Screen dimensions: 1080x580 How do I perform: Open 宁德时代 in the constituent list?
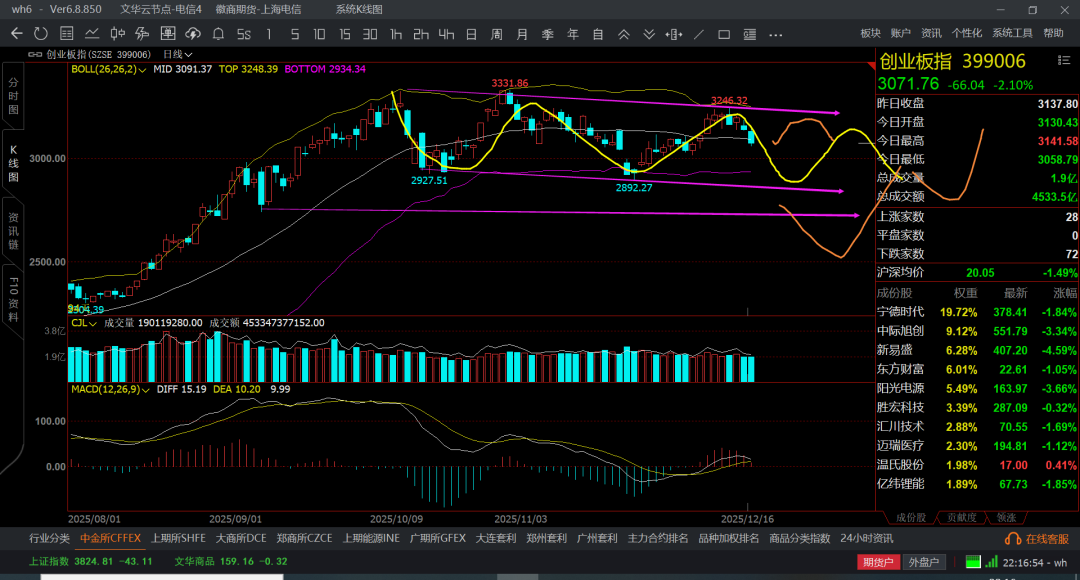click(x=901, y=311)
